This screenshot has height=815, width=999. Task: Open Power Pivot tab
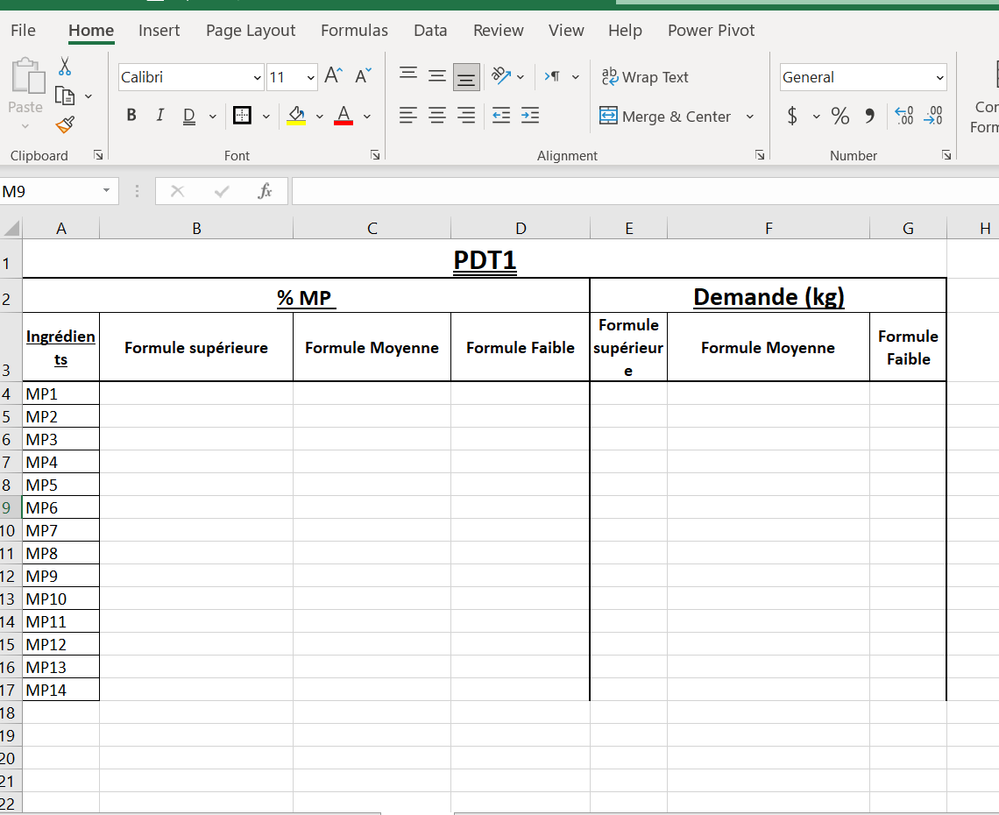click(711, 31)
